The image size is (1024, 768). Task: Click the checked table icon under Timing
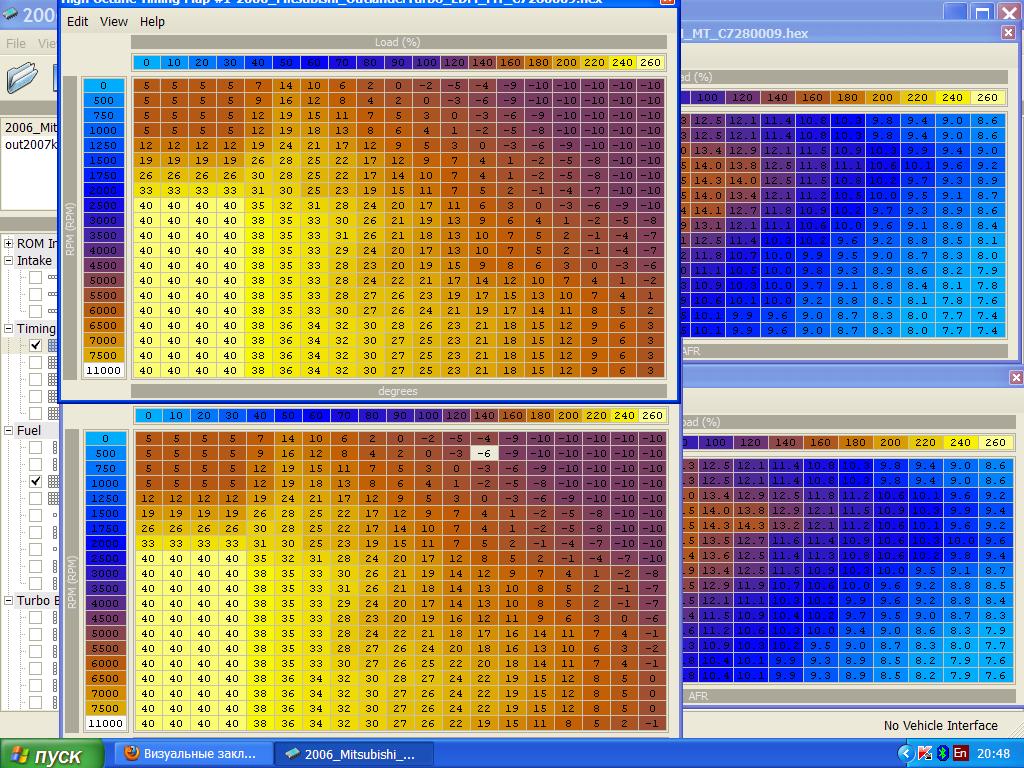52,345
